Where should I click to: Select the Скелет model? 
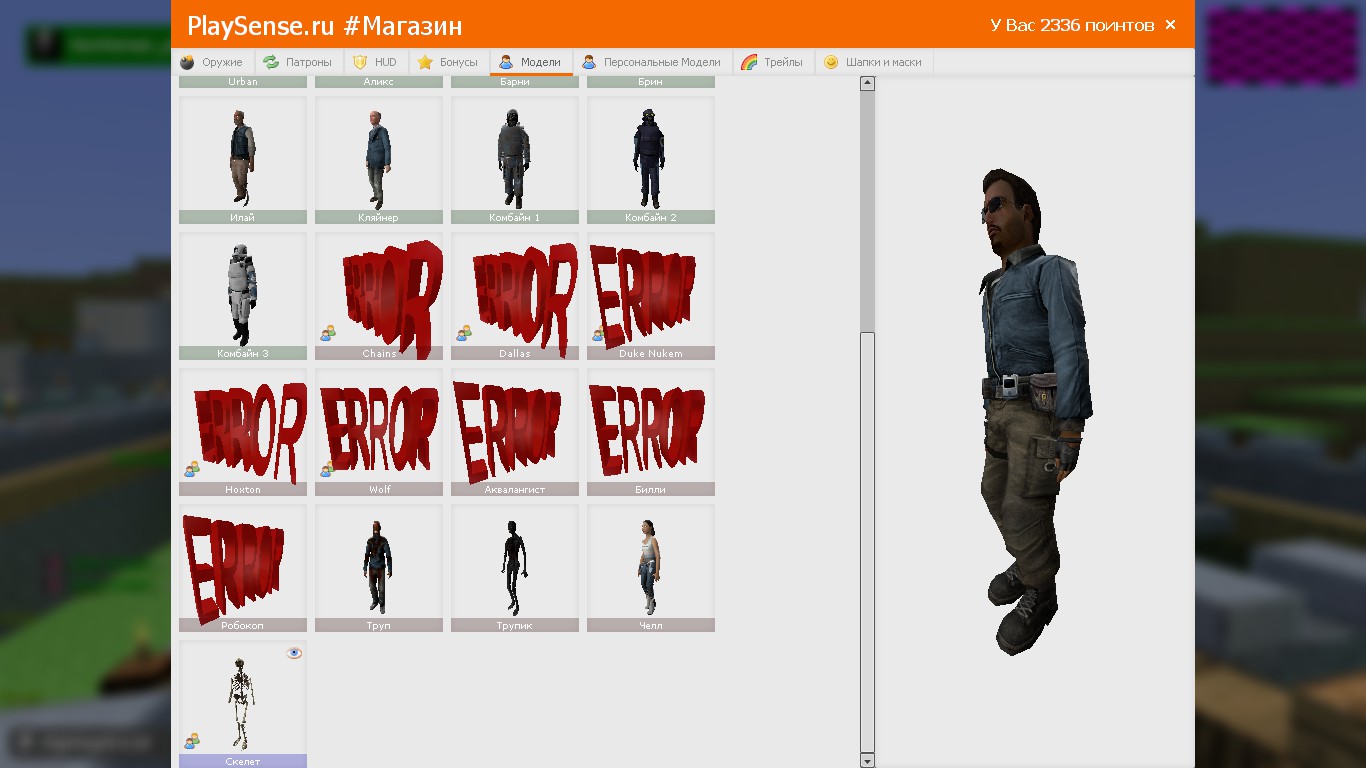click(x=243, y=704)
